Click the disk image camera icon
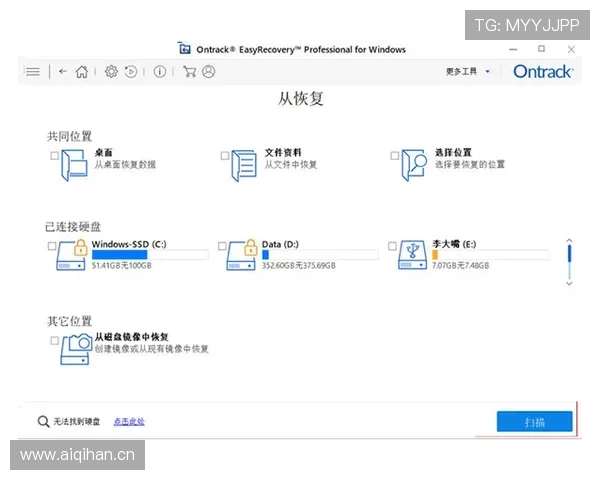Image resolution: width=600 pixels, height=480 pixels. (x=77, y=349)
